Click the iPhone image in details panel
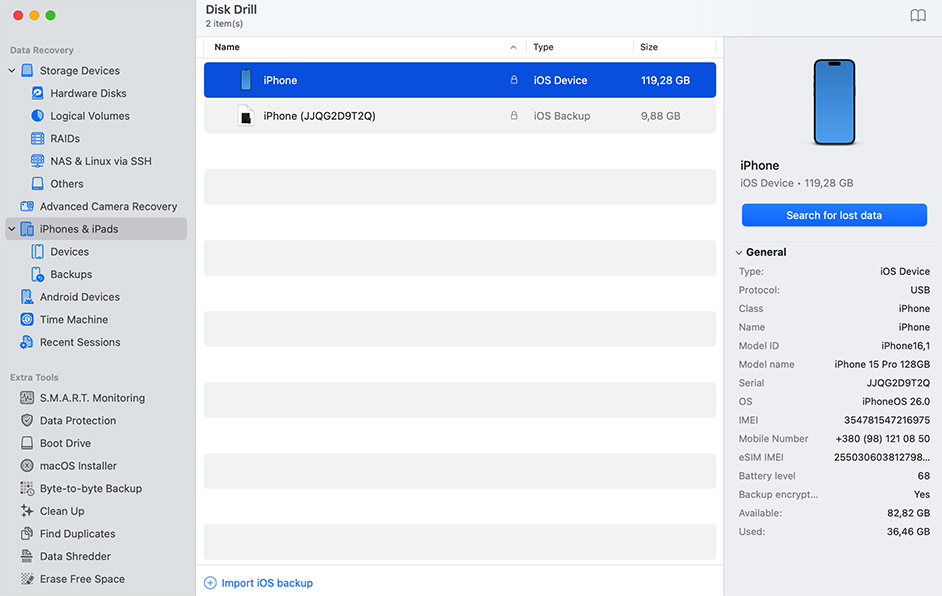Viewport: 942px width, 596px height. click(834, 102)
